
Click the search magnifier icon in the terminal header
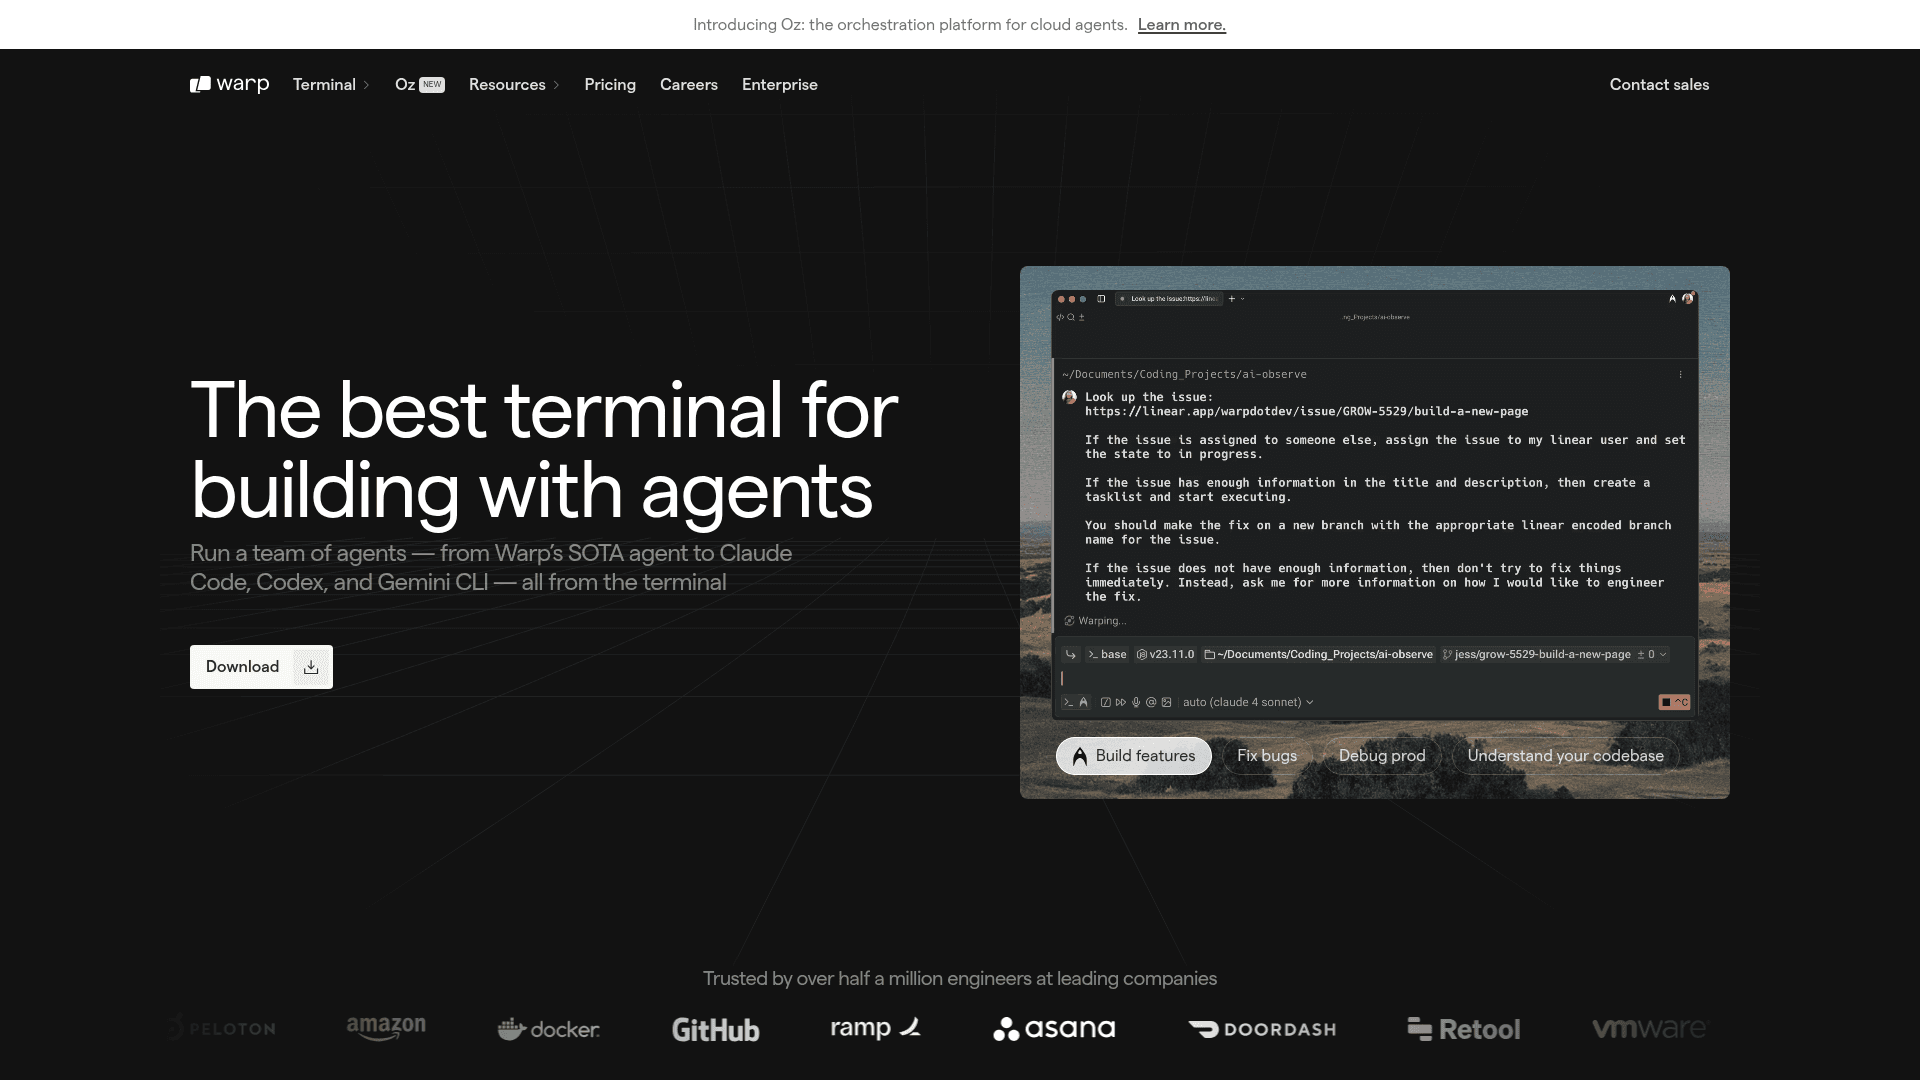click(1071, 316)
